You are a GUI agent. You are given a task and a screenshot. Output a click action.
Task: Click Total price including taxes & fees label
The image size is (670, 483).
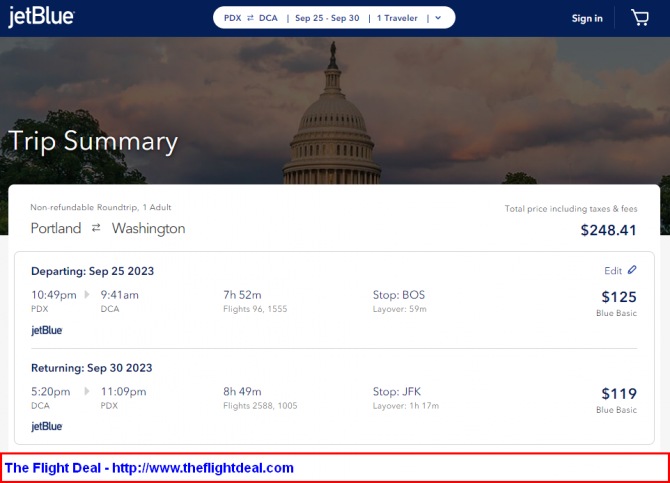571,209
